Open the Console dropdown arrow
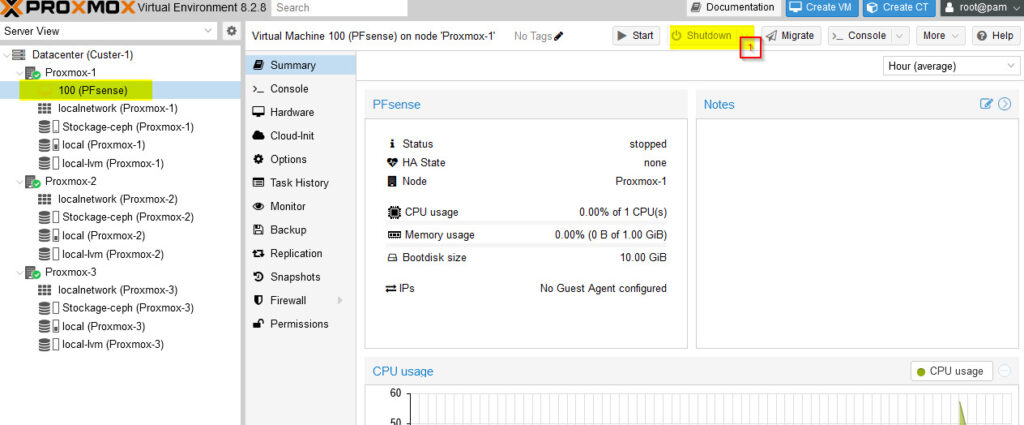The width and height of the screenshot is (1024, 425). pos(900,36)
